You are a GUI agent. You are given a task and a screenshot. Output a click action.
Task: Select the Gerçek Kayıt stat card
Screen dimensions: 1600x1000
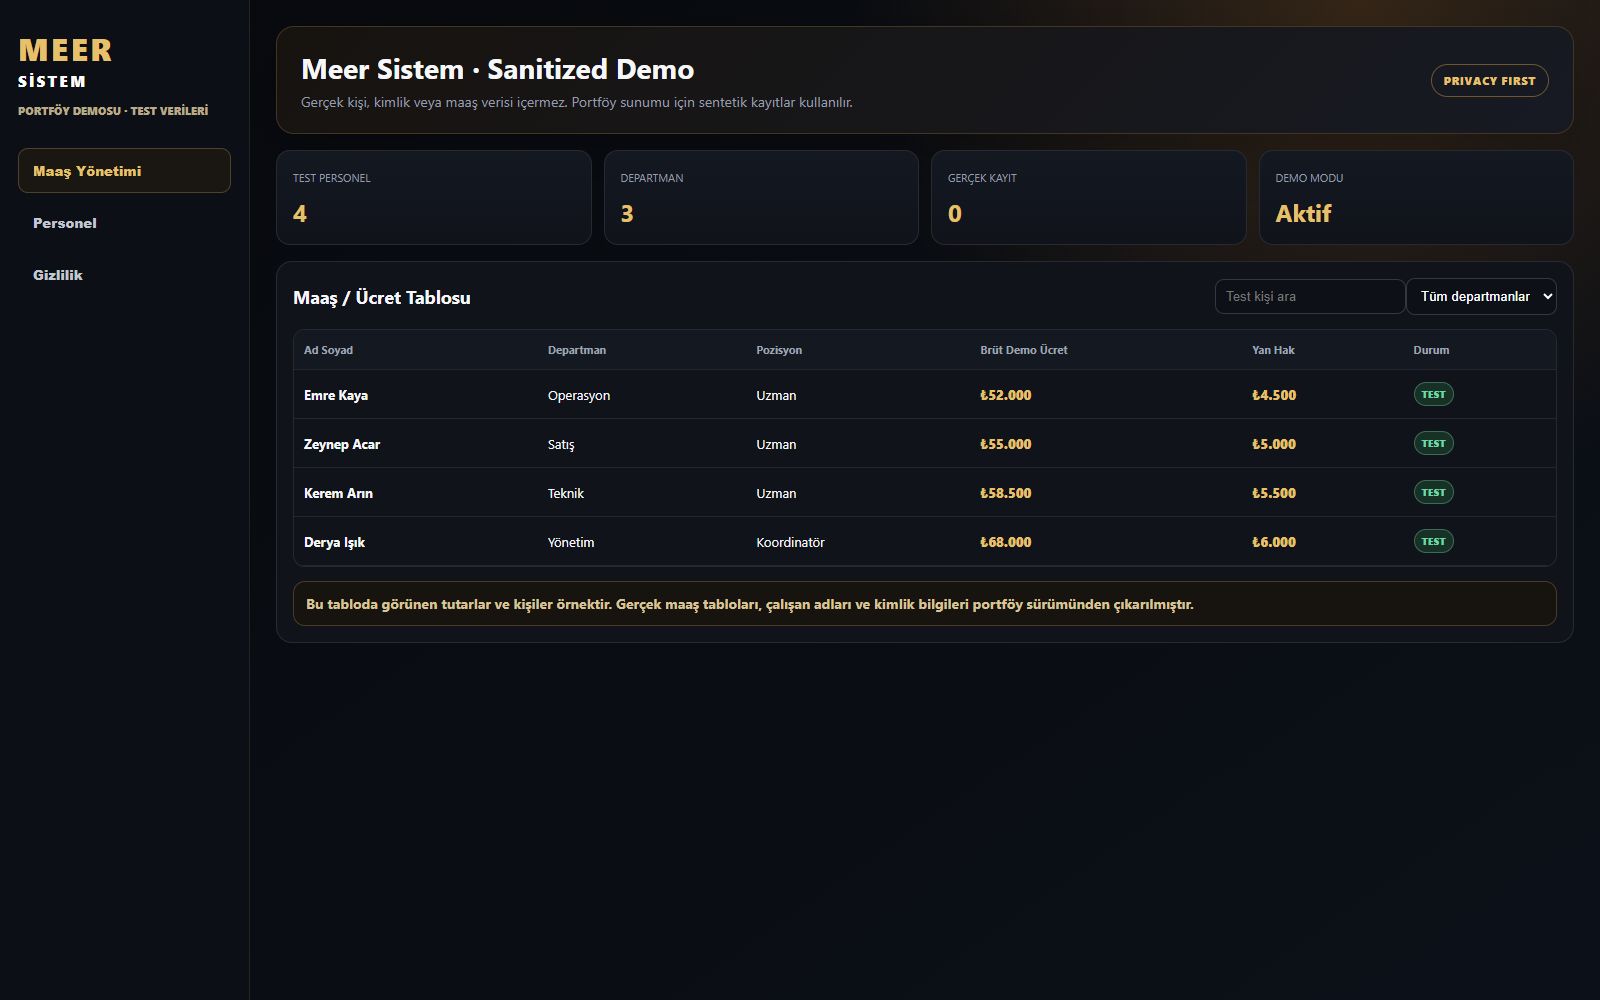click(x=1088, y=197)
